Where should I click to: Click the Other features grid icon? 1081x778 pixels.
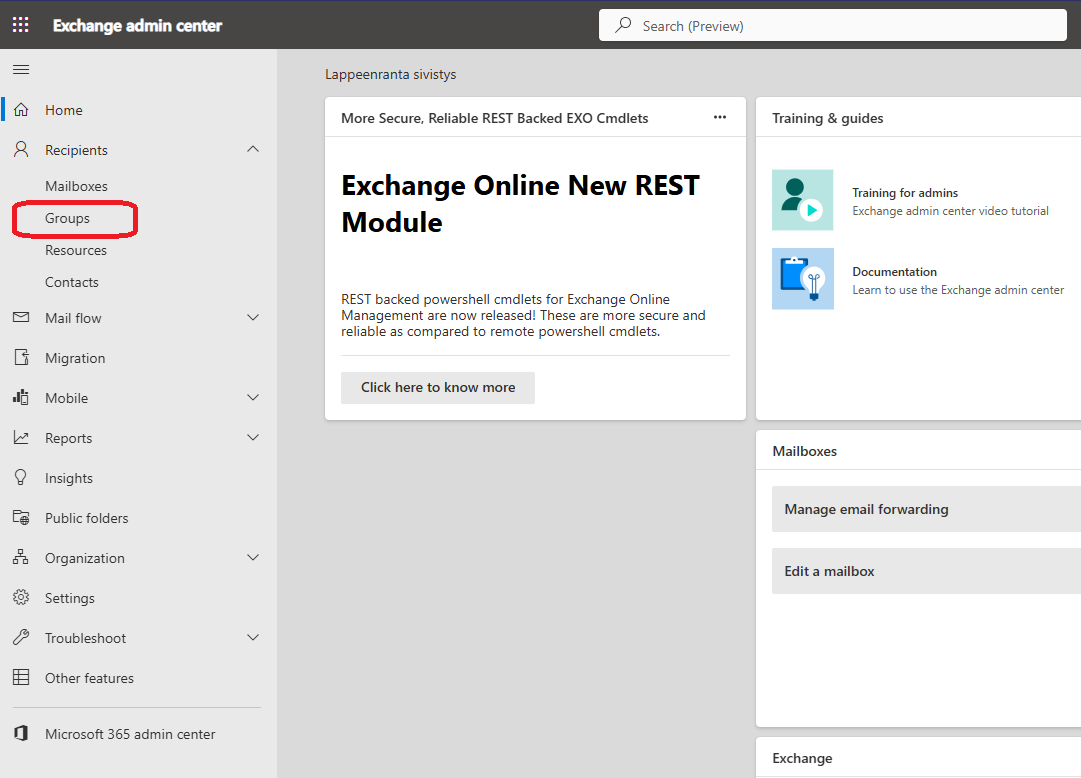click(21, 678)
